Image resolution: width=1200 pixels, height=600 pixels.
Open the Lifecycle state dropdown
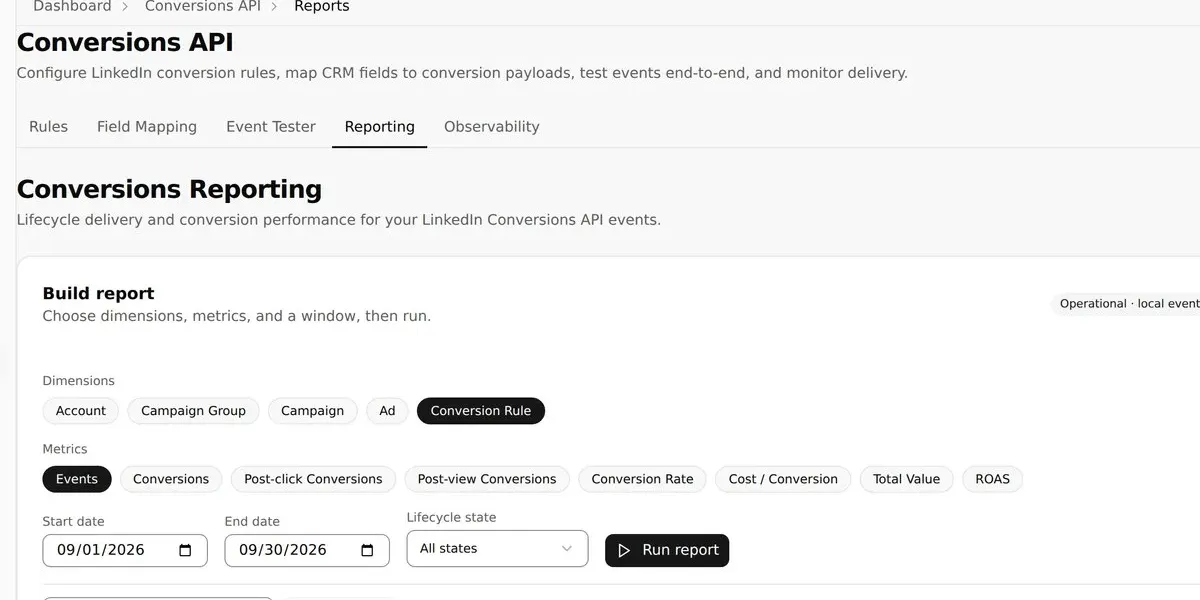pyautogui.click(x=497, y=549)
